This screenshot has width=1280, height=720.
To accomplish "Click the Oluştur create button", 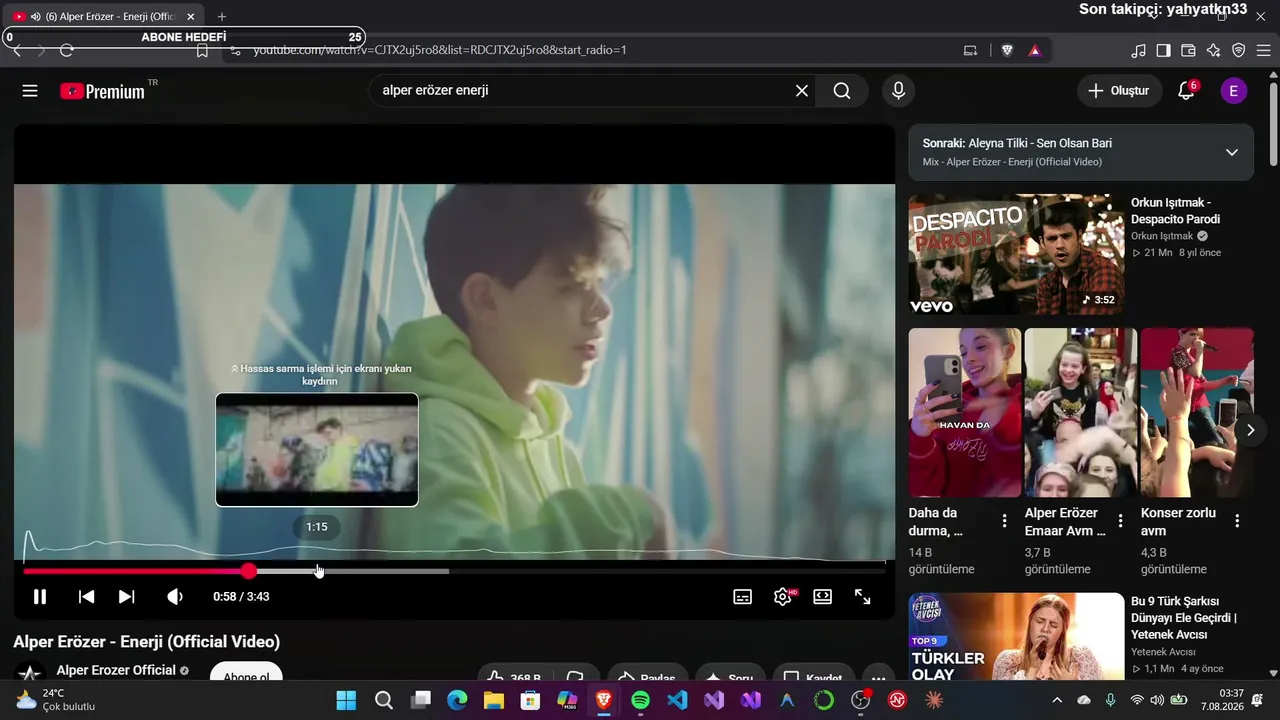I will 1120,91.
